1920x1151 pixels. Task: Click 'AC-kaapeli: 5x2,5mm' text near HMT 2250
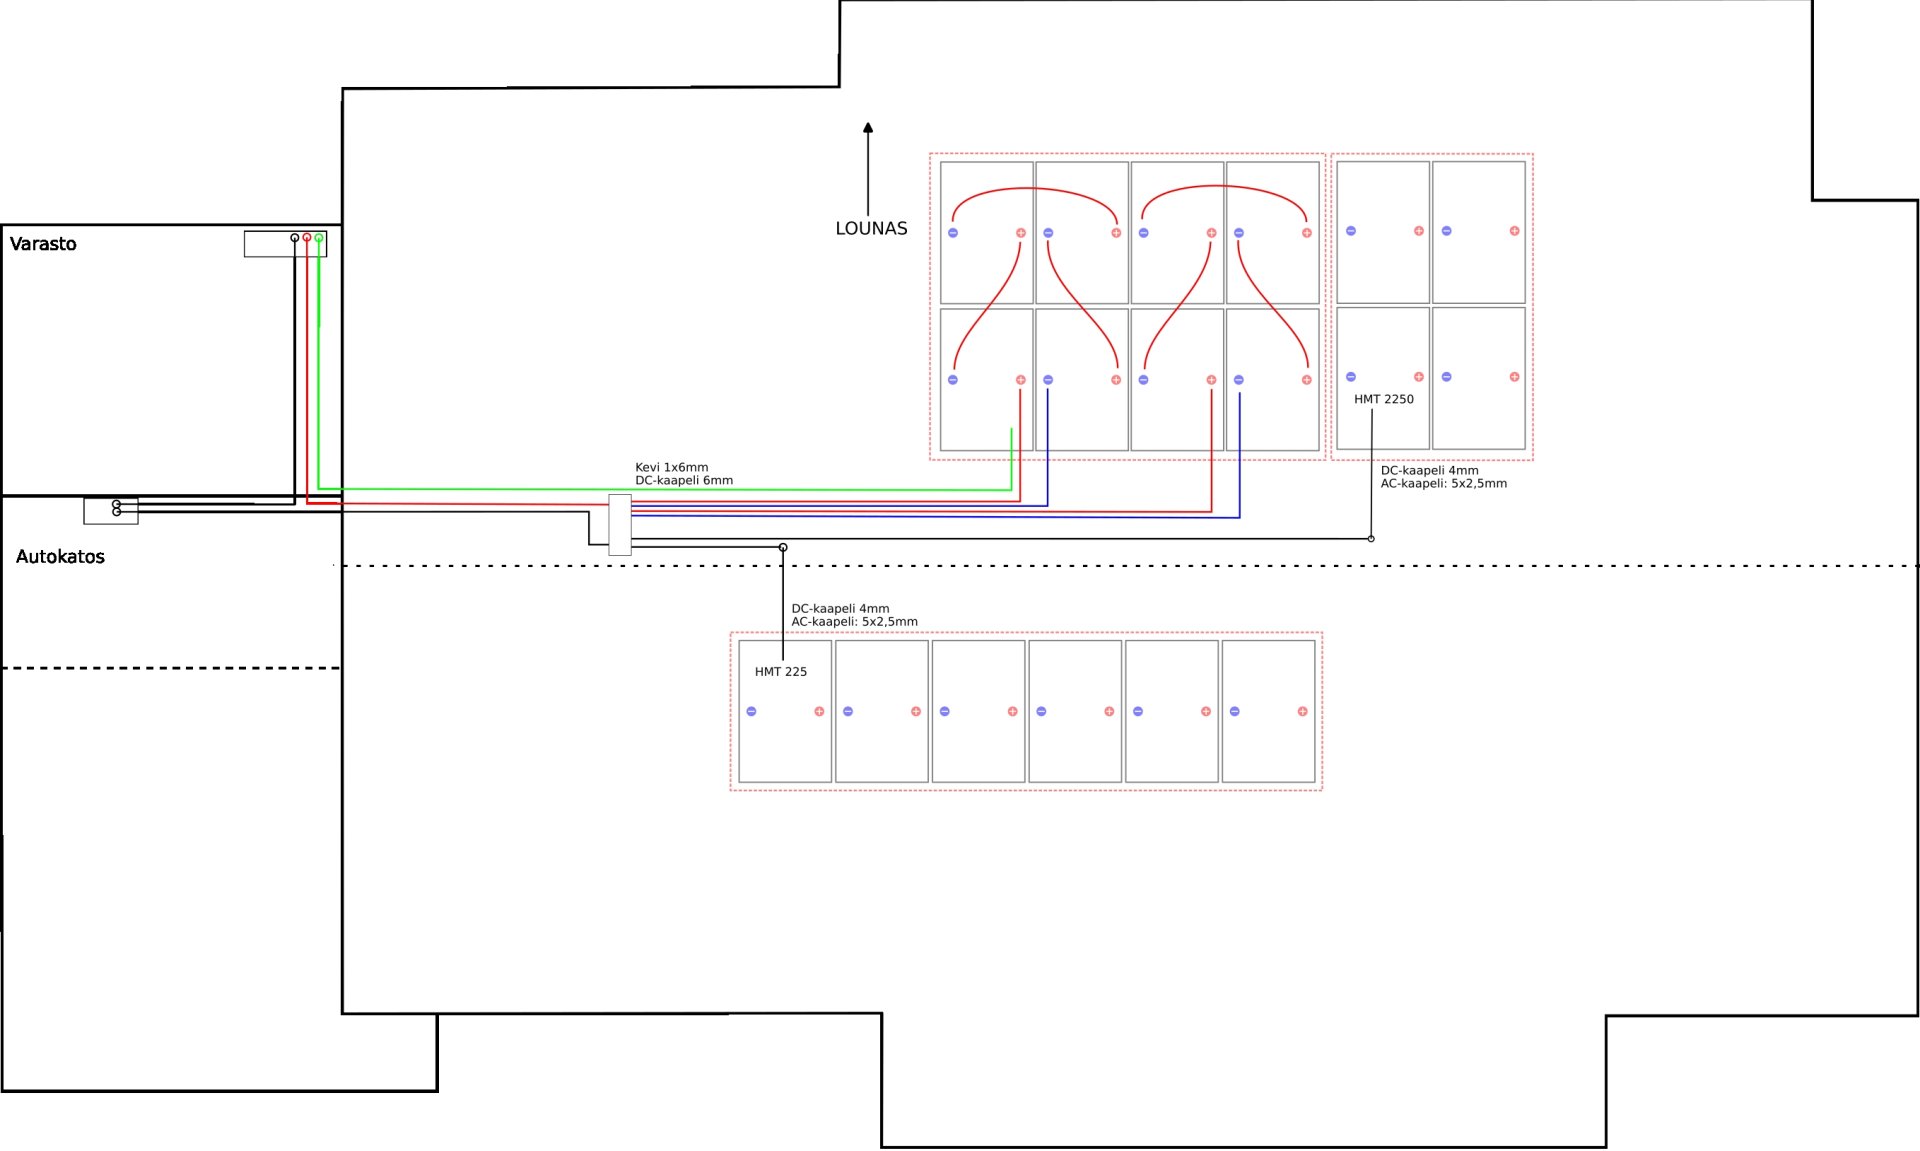tap(1444, 484)
